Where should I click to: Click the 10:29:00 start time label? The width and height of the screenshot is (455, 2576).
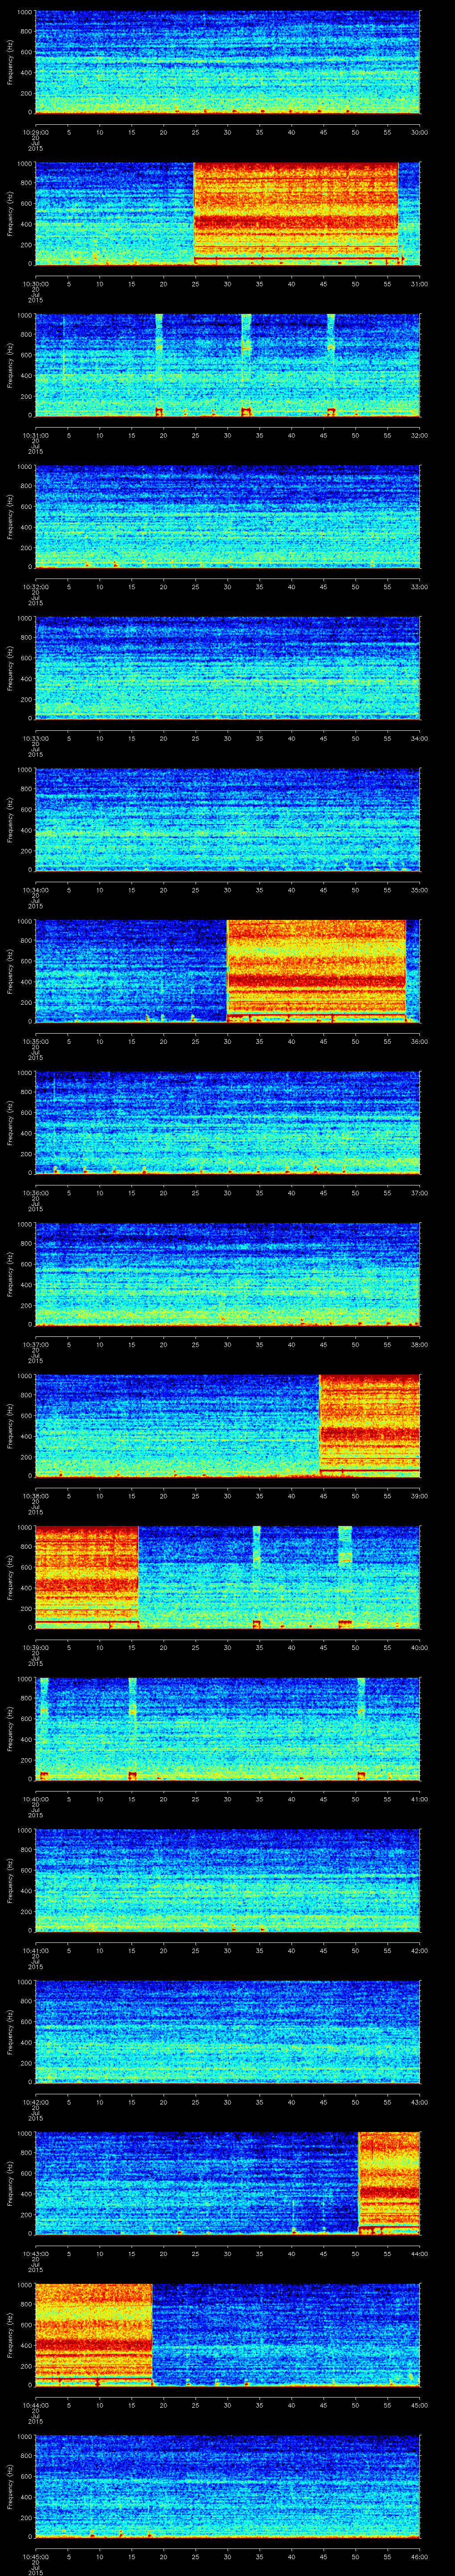click(36, 132)
